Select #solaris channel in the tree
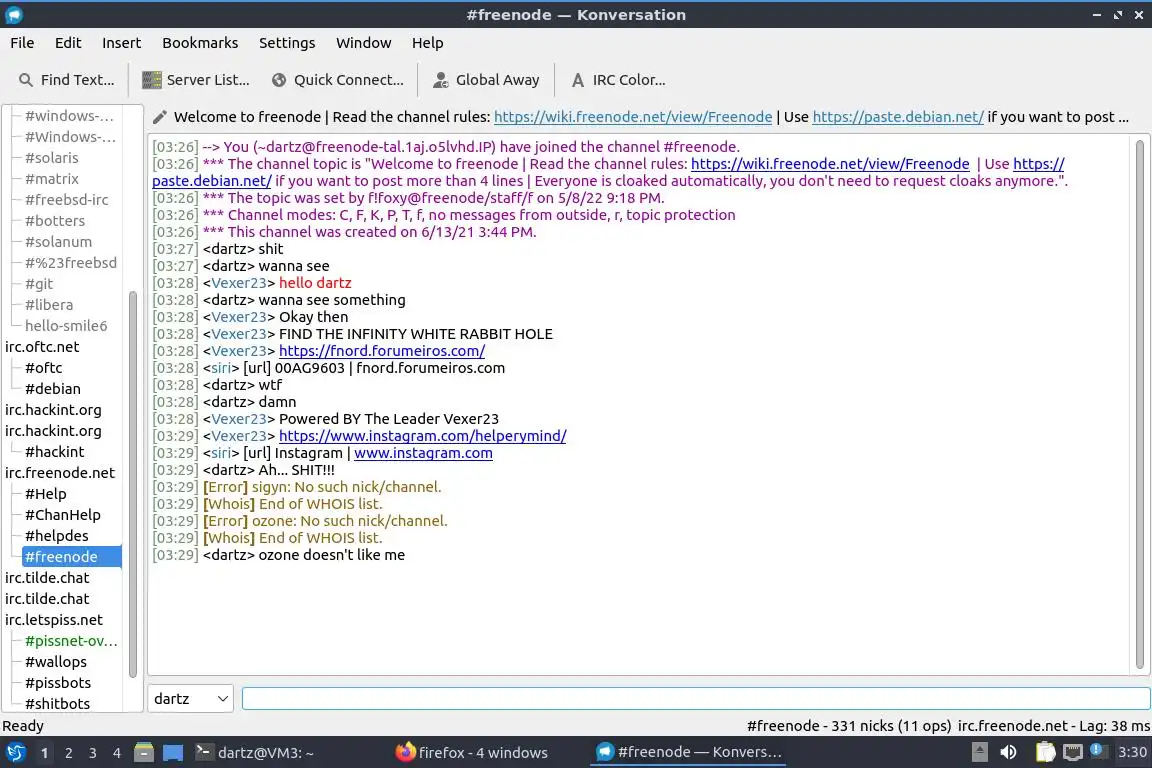 (x=51, y=158)
